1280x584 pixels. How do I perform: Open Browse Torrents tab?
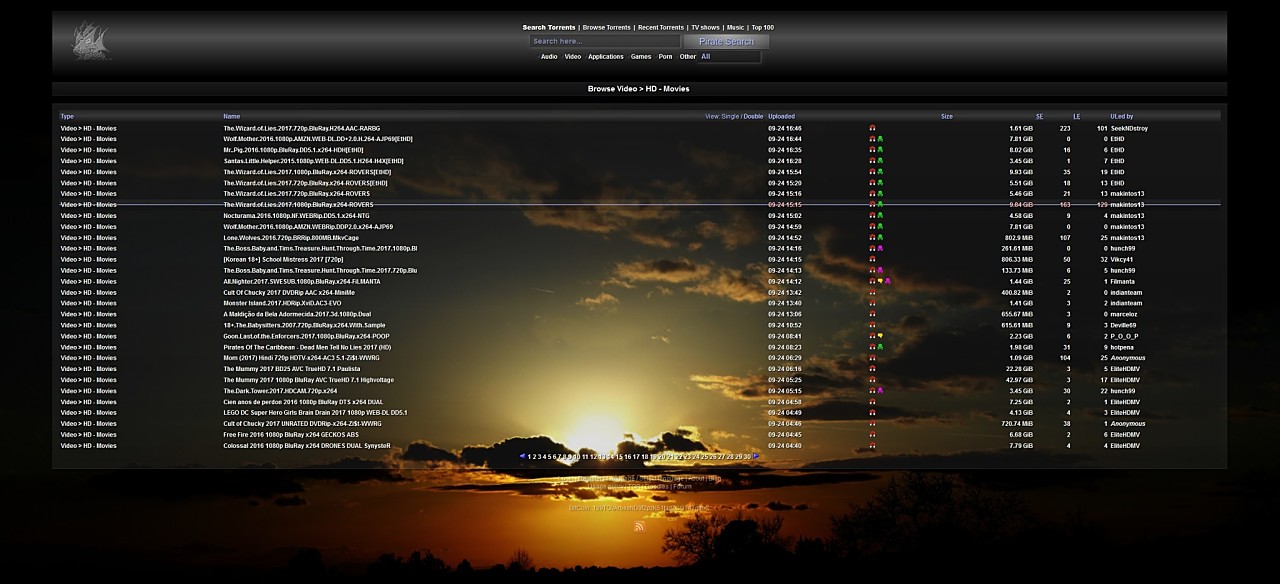pyautogui.click(x=606, y=28)
